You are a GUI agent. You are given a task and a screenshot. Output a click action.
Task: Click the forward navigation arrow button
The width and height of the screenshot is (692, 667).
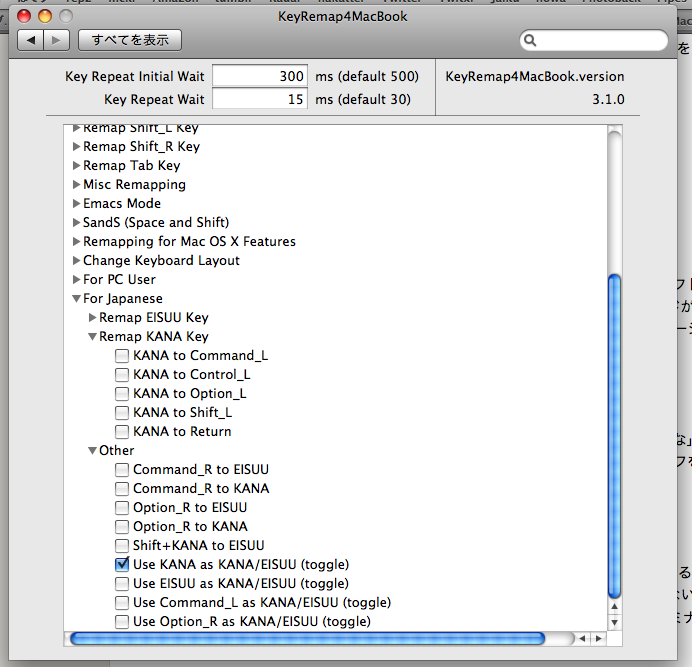tap(57, 40)
